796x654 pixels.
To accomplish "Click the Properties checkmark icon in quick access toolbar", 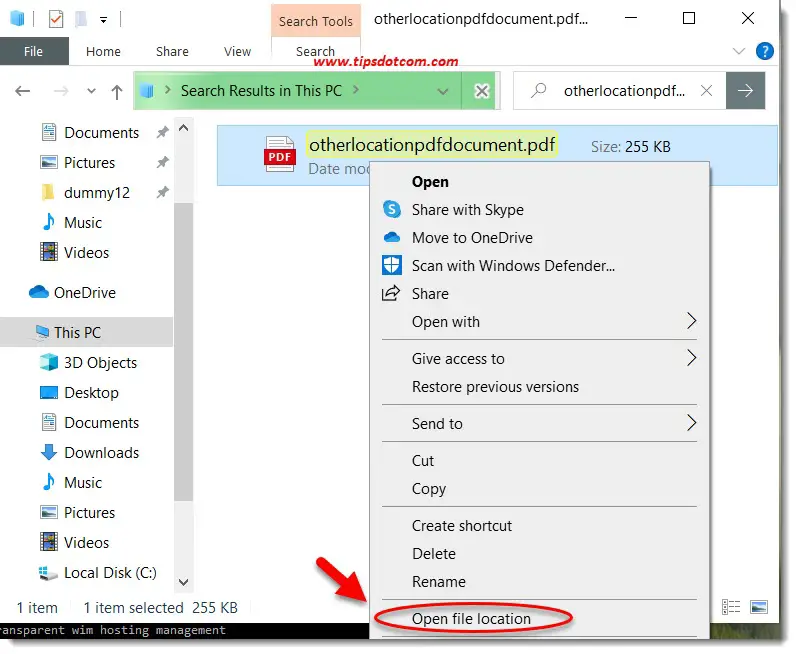I will pos(56,20).
